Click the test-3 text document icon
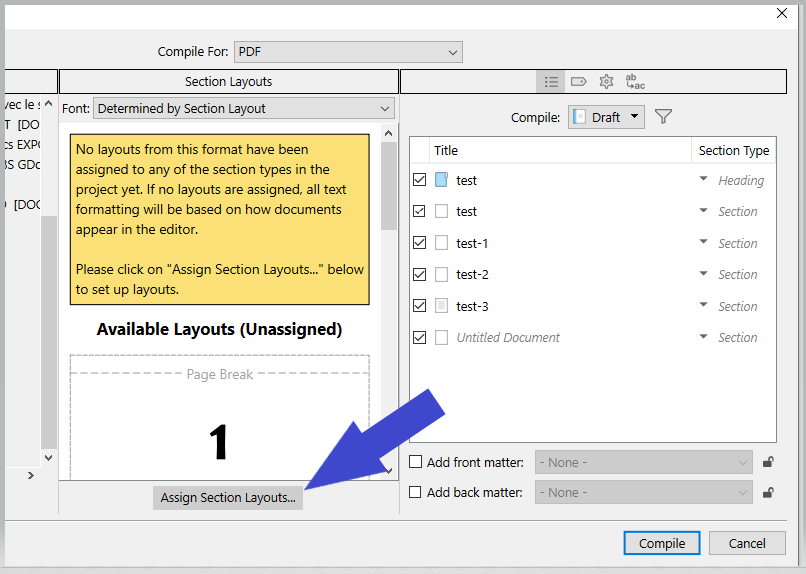Image resolution: width=806 pixels, height=574 pixels. point(442,306)
